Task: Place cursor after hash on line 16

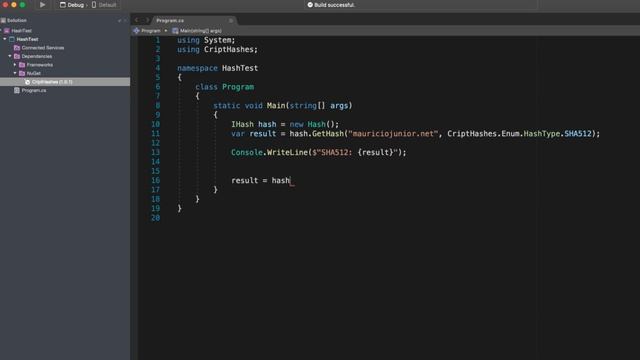Action: (x=290, y=180)
